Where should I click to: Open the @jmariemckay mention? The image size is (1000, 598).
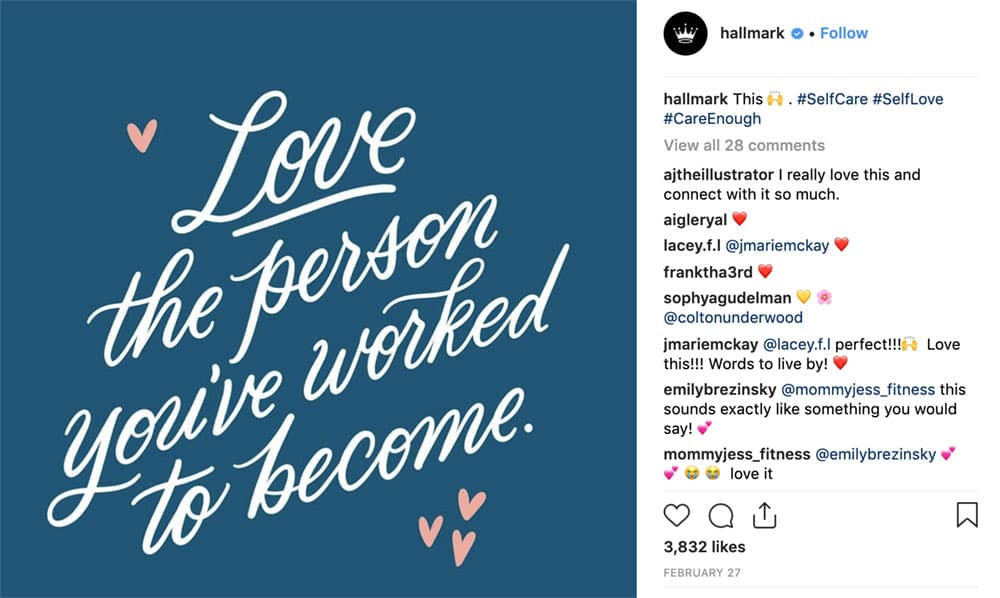point(777,245)
